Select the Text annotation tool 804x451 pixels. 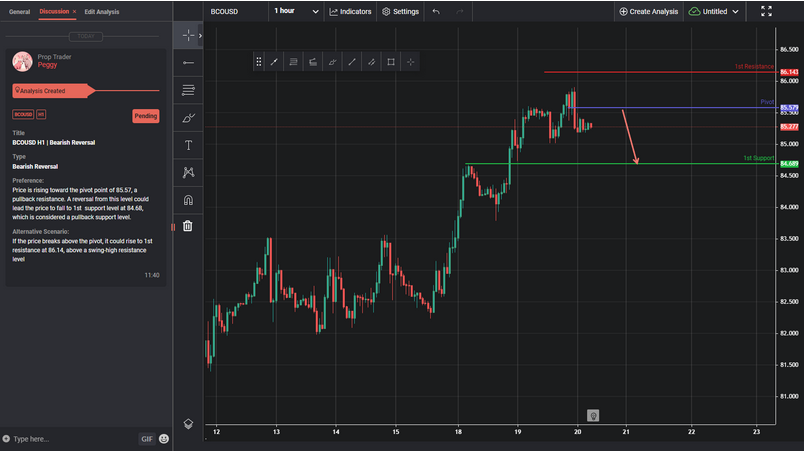point(188,145)
